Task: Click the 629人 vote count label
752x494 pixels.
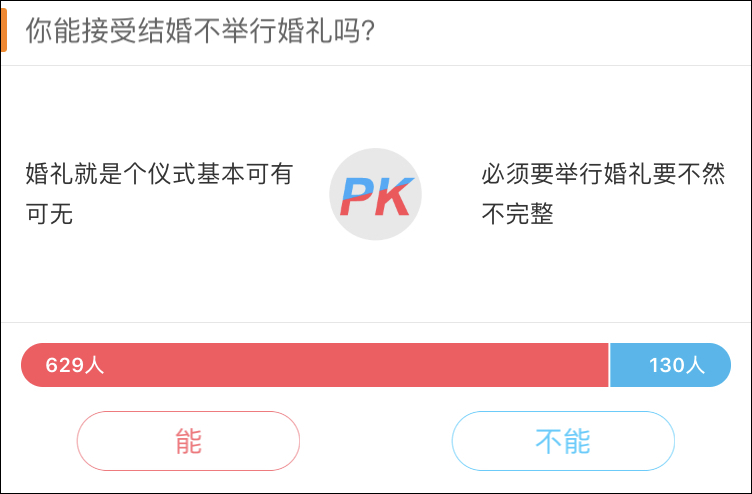Action: tap(75, 365)
